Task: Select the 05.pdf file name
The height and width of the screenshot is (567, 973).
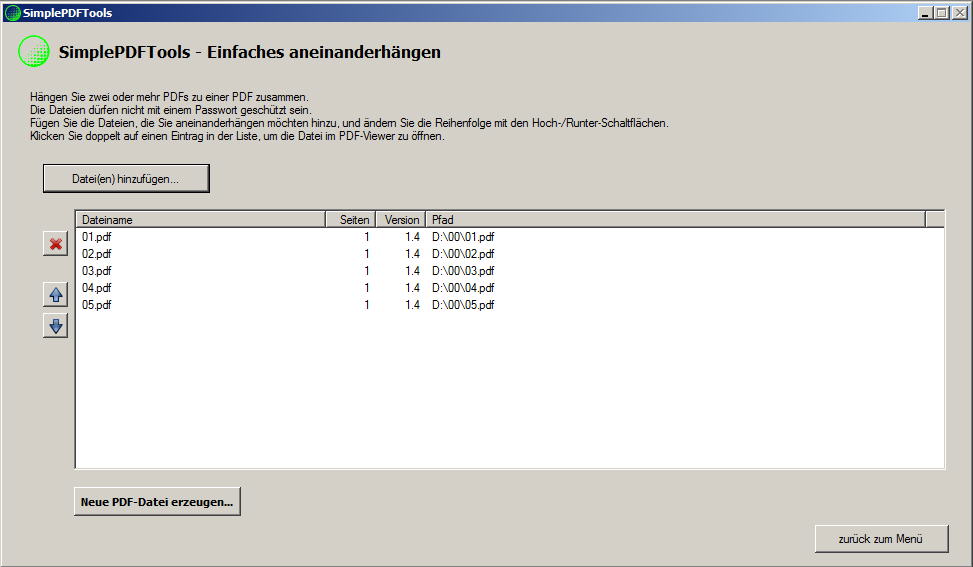Action: (97, 305)
